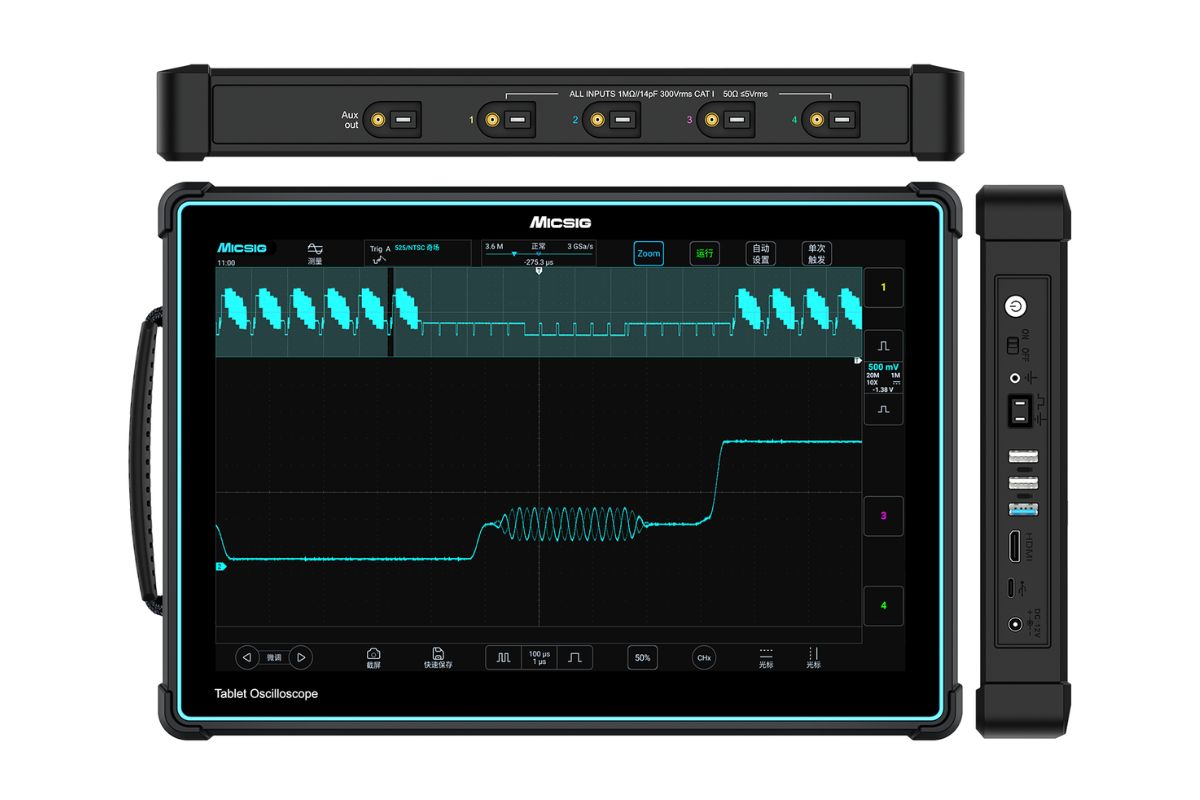Tap the 'Tablet Oscilloscope' label
This screenshot has width=1200, height=800.
click(x=266, y=694)
